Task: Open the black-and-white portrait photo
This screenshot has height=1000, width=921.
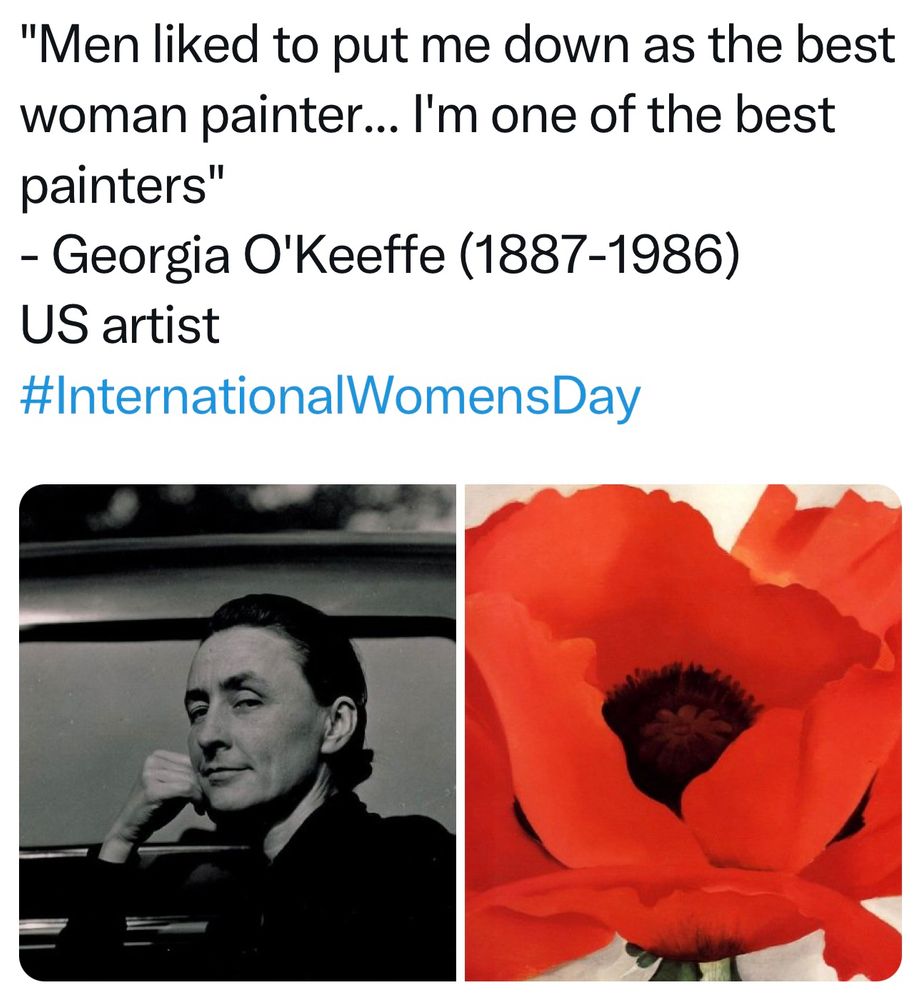Action: pyautogui.click(x=237, y=732)
